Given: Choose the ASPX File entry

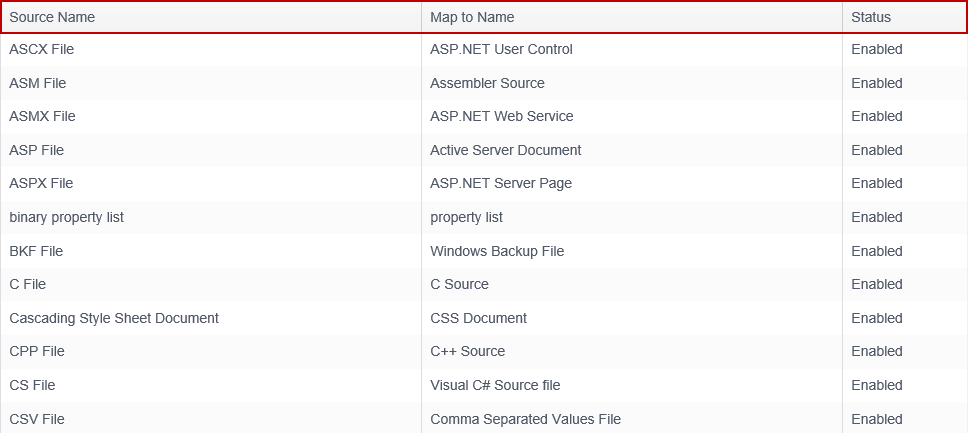Looking at the screenshot, I should pos(42,183).
